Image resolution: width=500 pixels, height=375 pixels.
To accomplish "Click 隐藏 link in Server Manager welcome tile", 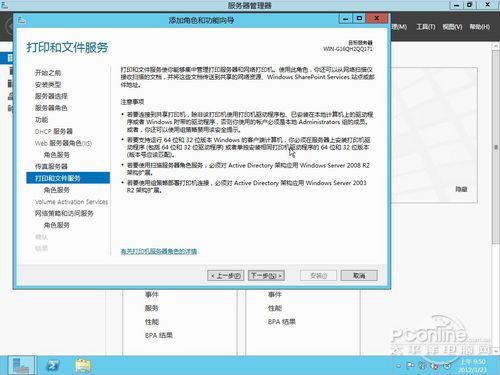I will (461, 189).
